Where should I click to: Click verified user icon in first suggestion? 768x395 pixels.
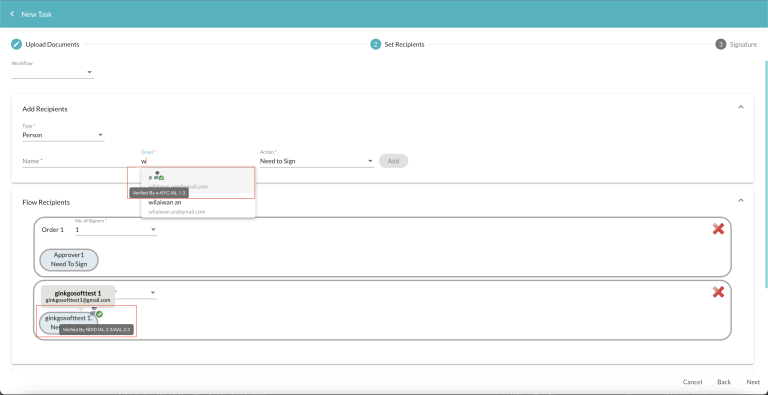(x=159, y=176)
